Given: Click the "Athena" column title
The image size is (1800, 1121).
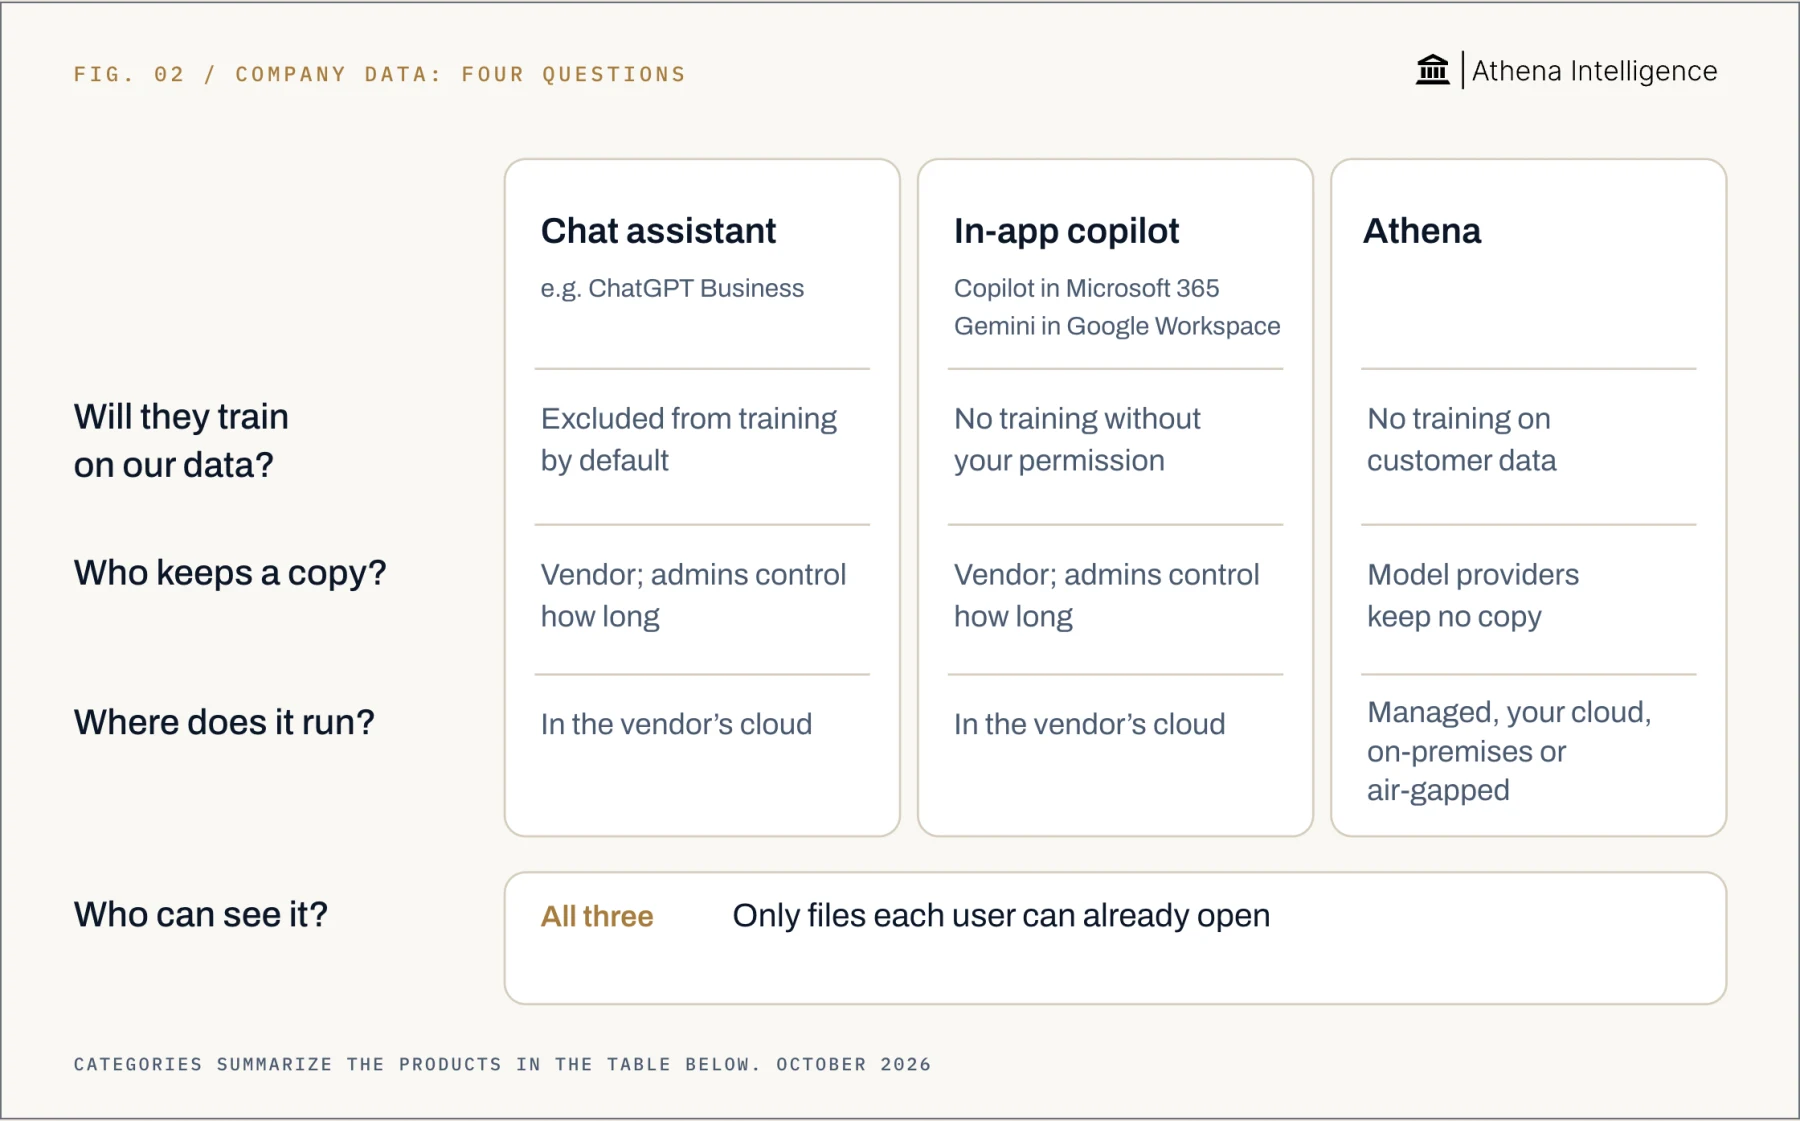Looking at the screenshot, I should [1422, 231].
